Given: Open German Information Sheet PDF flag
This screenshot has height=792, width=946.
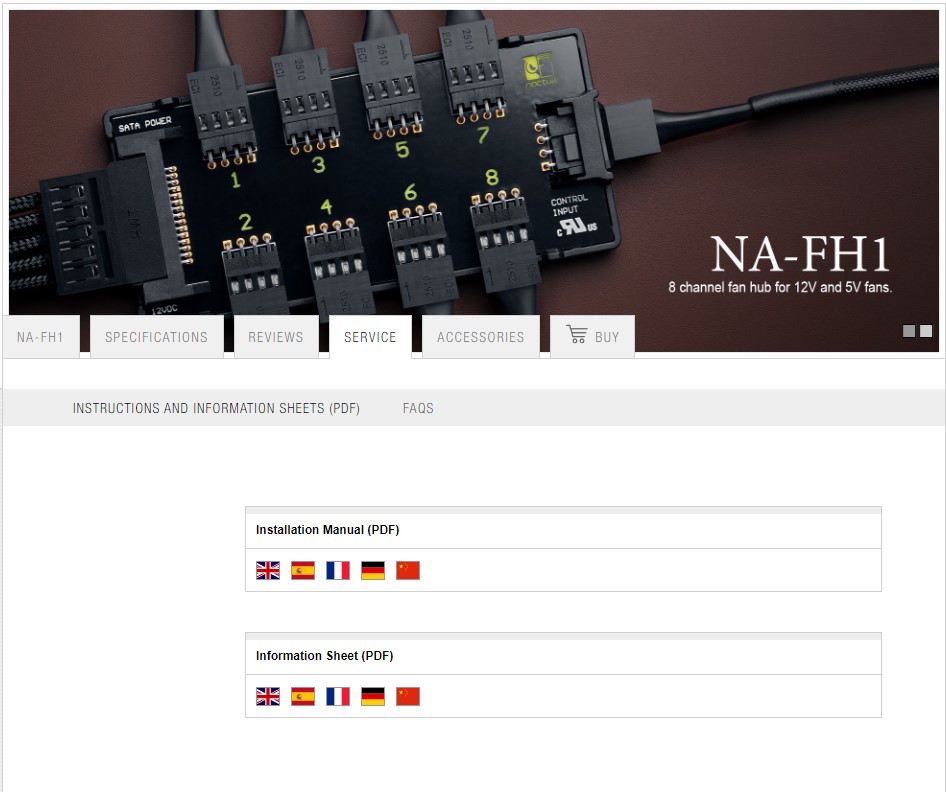Looking at the screenshot, I should click(373, 696).
